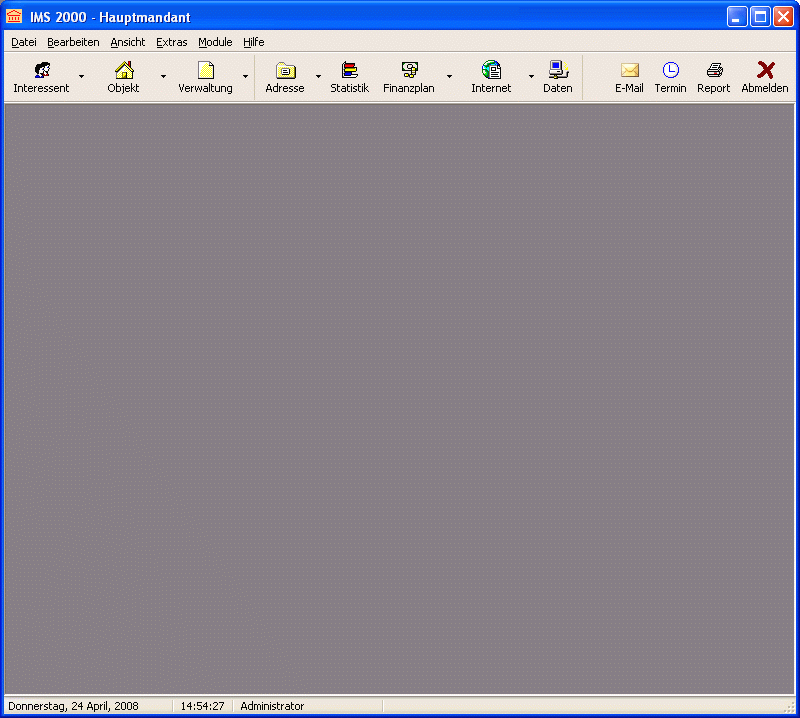Open the Report printer icon

pos(714,70)
